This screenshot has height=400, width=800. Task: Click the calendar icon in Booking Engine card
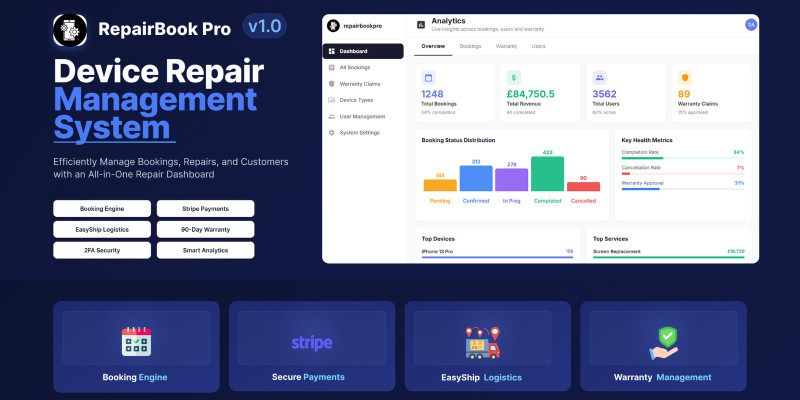(135, 342)
